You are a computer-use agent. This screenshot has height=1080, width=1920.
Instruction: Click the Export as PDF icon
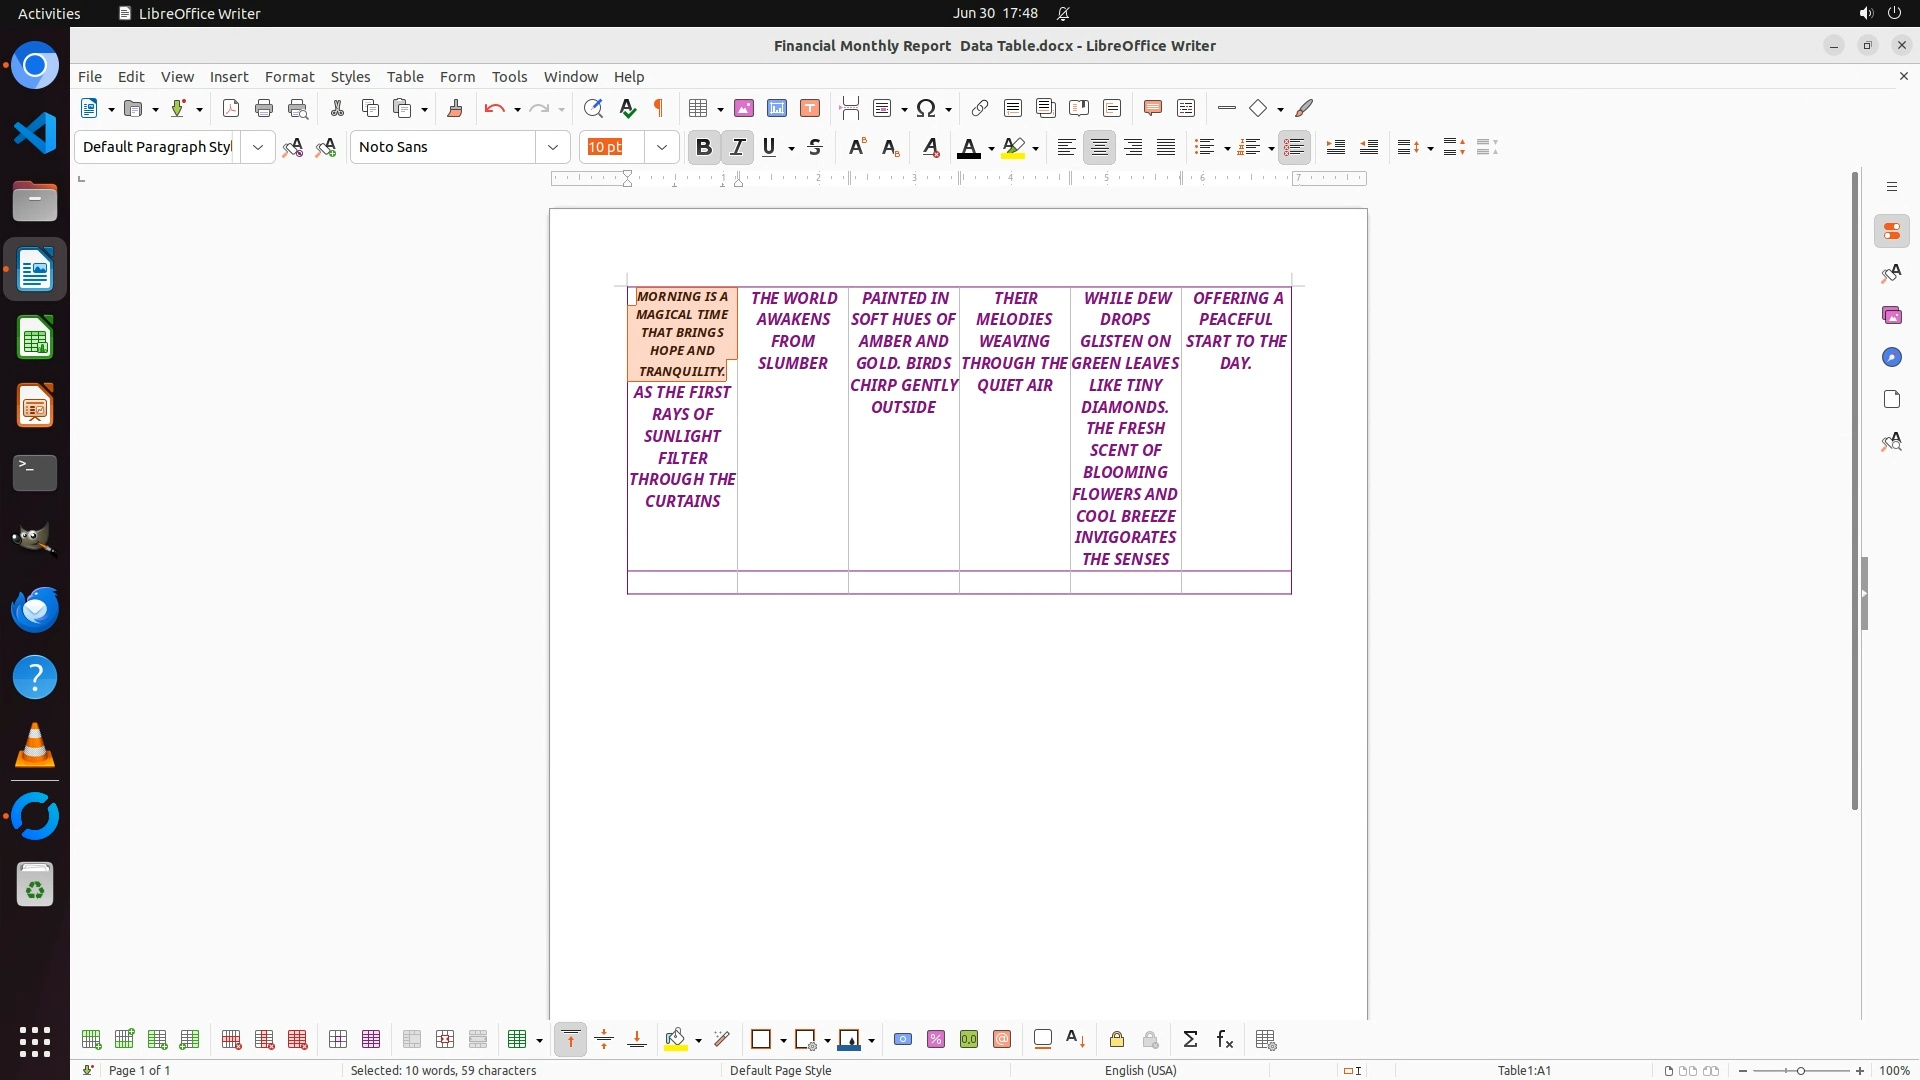tap(231, 108)
